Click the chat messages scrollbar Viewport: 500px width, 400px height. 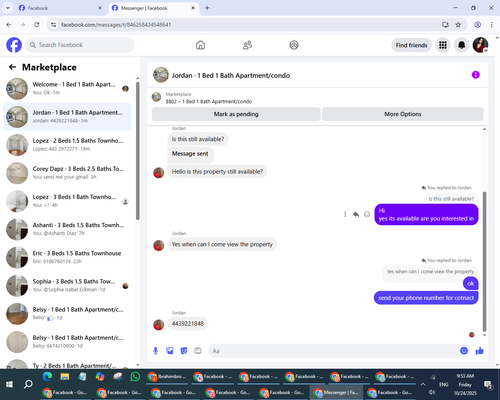484,262
